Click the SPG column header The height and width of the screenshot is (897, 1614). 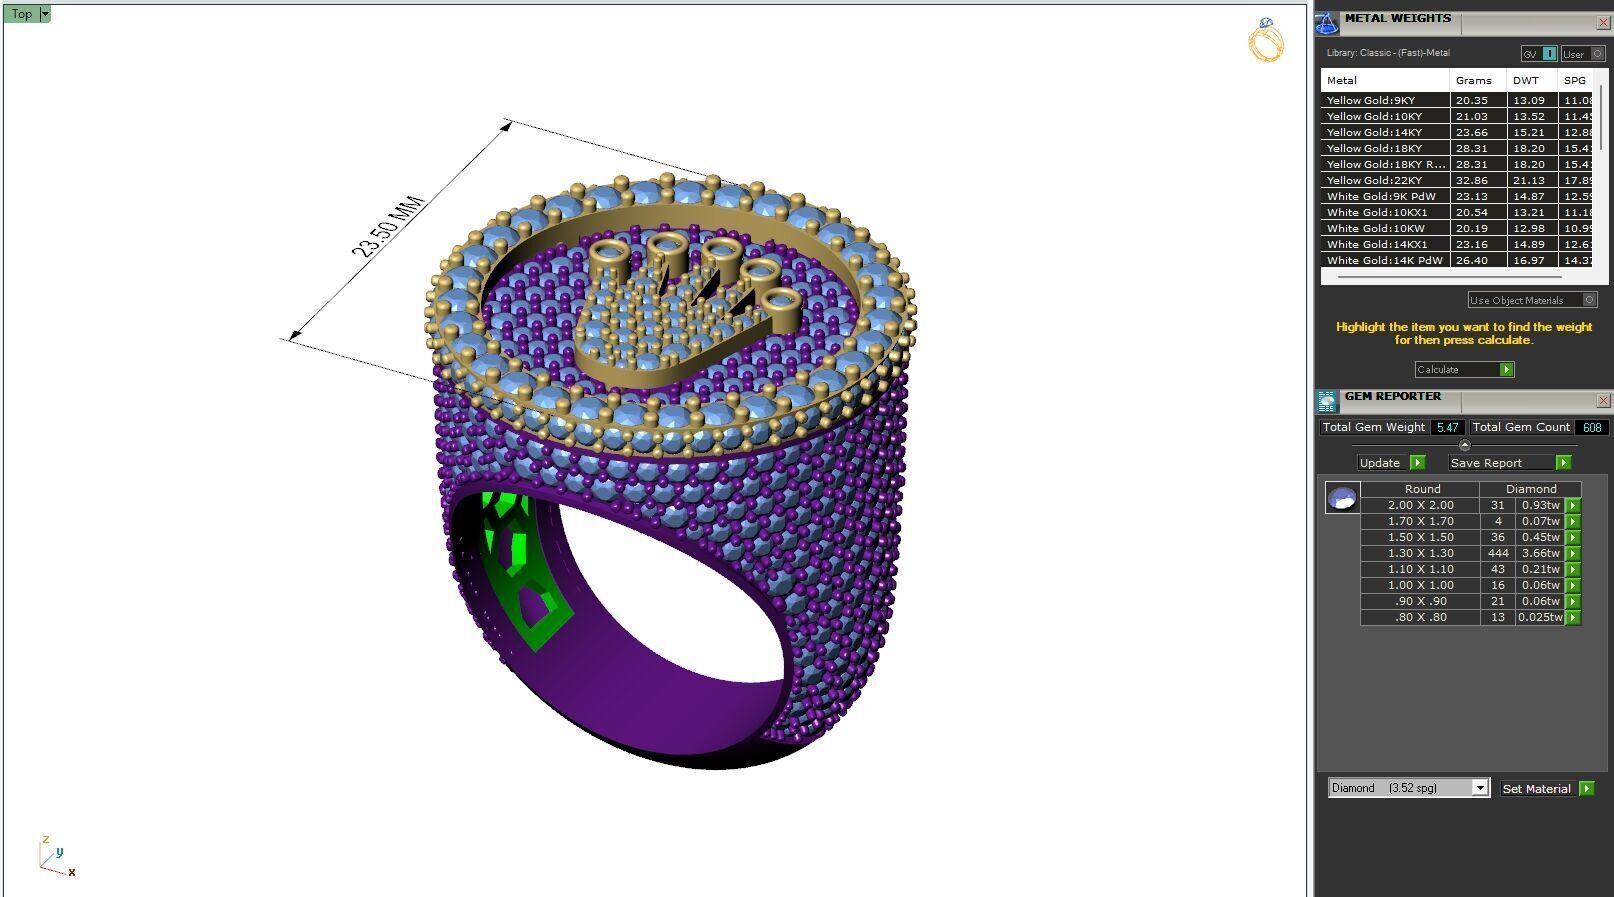click(x=1577, y=80)
